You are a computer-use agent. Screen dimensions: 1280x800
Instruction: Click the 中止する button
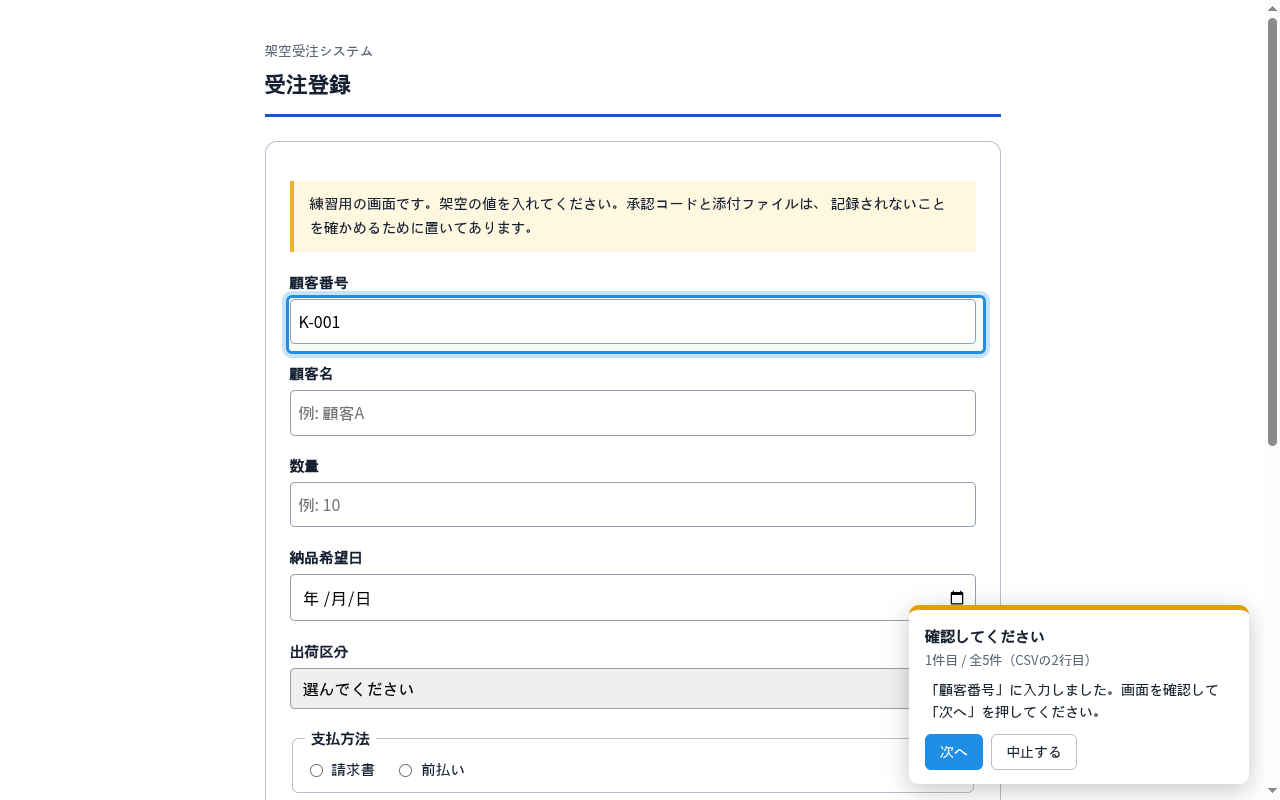[x=1034, y=752]
